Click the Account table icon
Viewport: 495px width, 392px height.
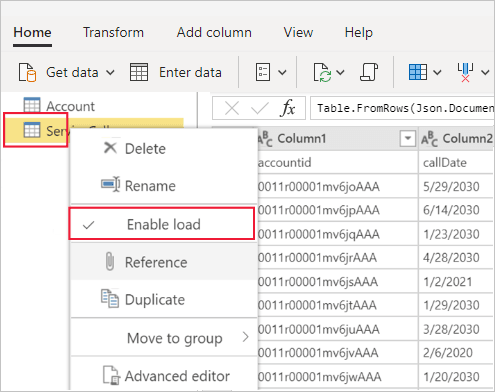click(32, 105)
